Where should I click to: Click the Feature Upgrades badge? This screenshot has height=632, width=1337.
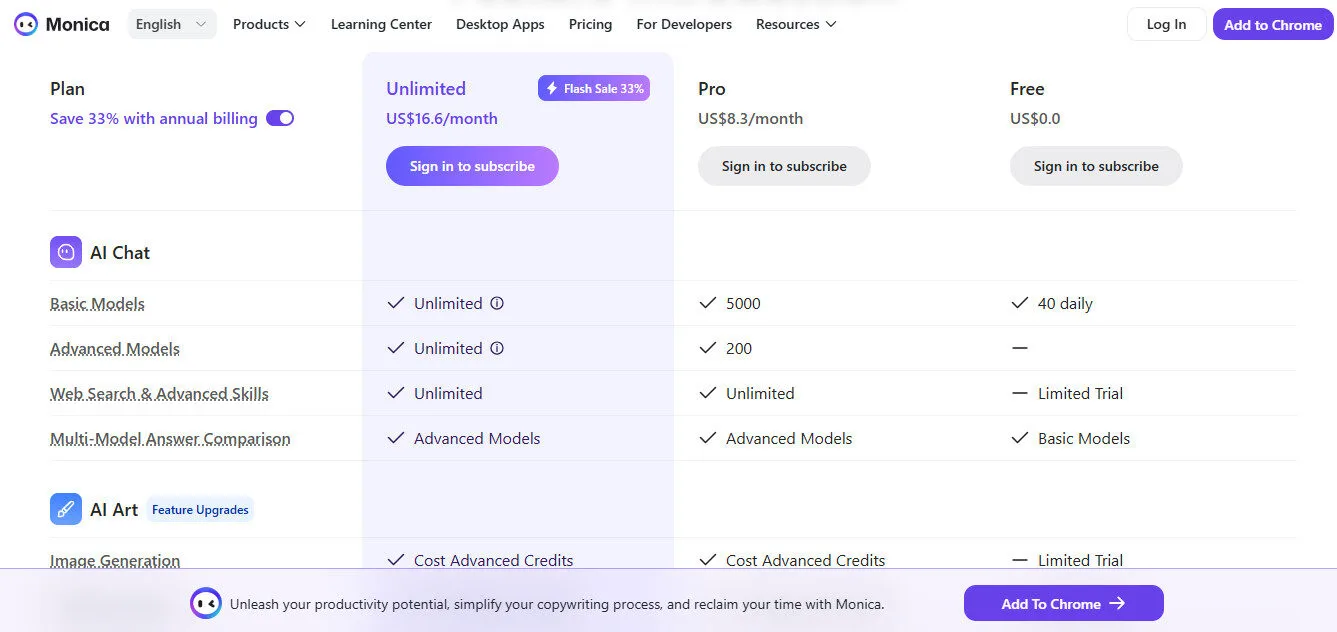200,509
